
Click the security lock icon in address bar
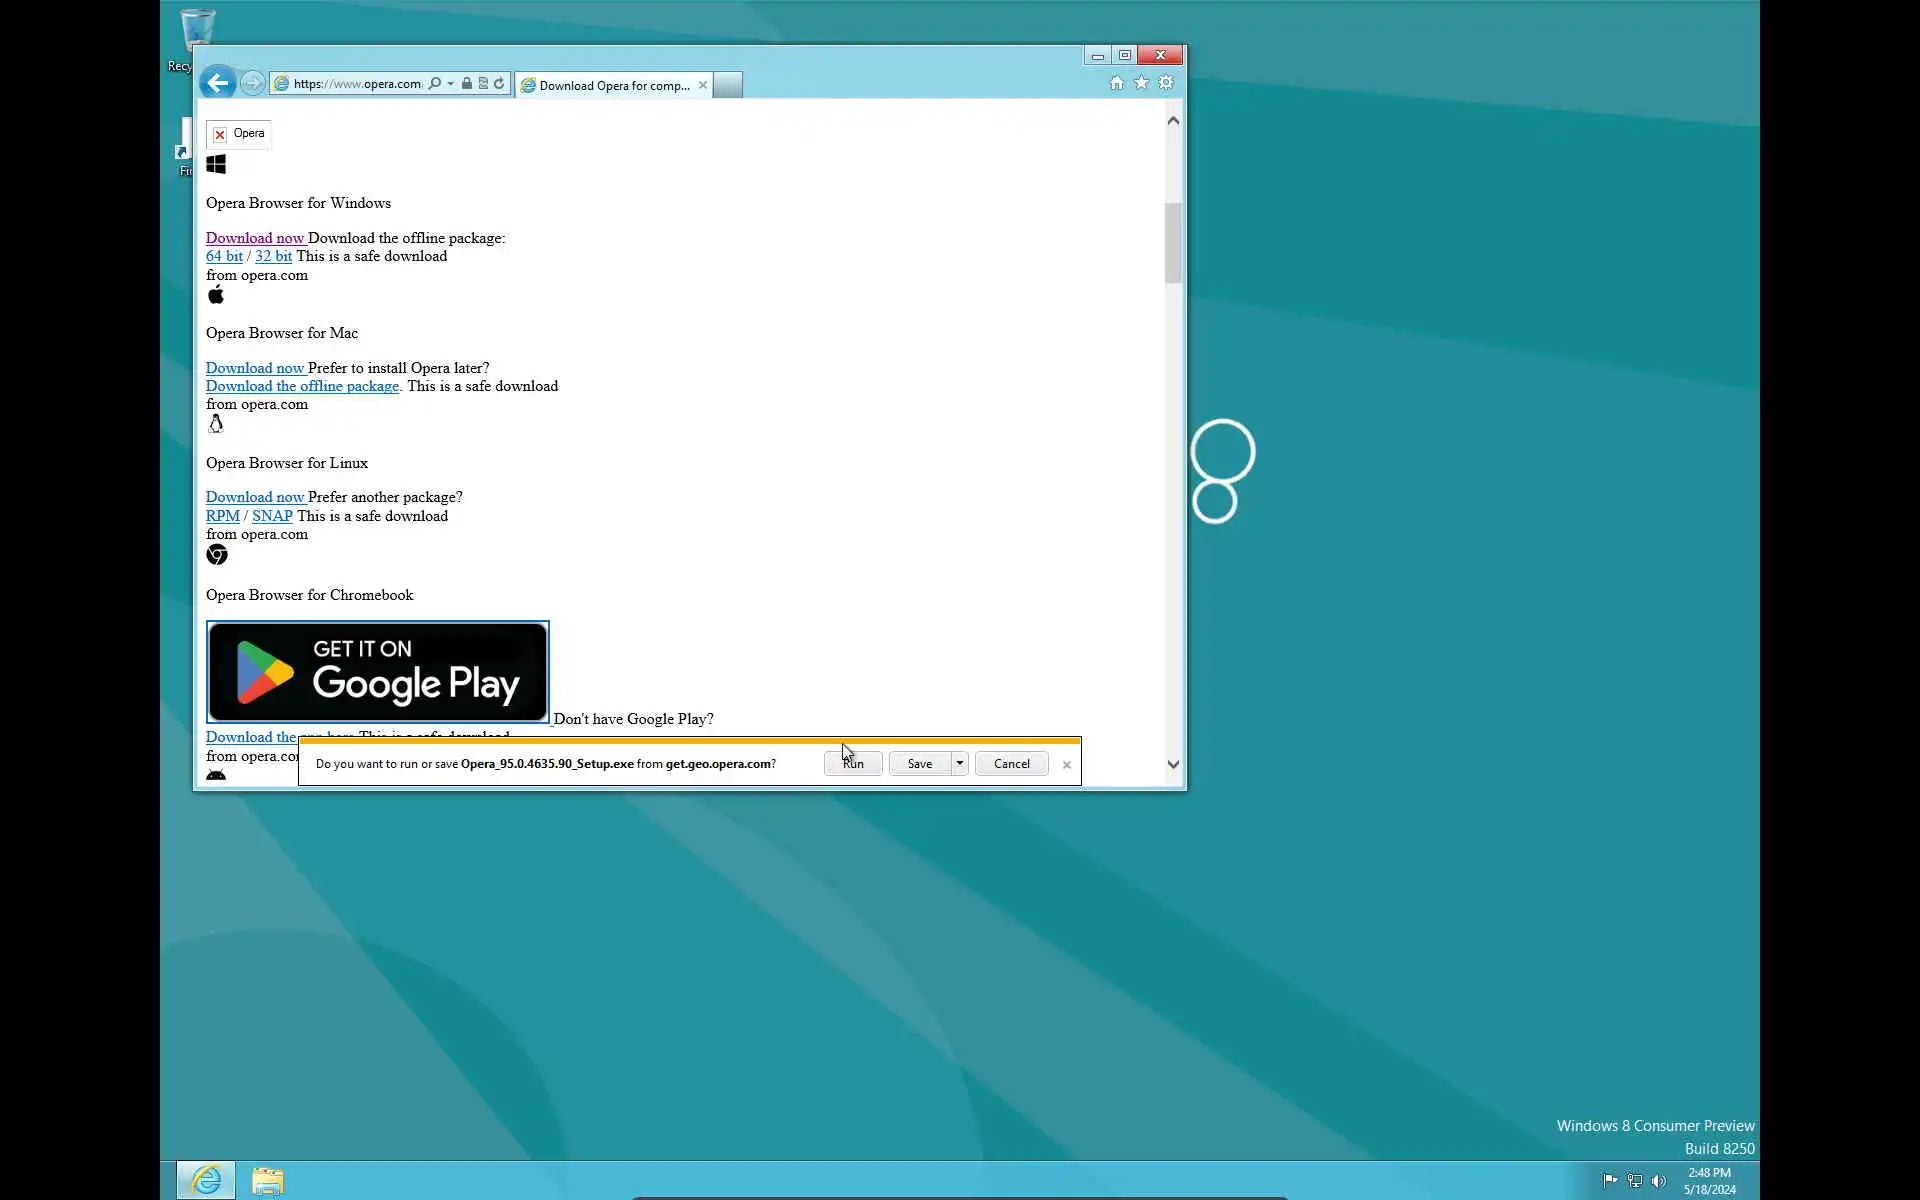[466, 84]
